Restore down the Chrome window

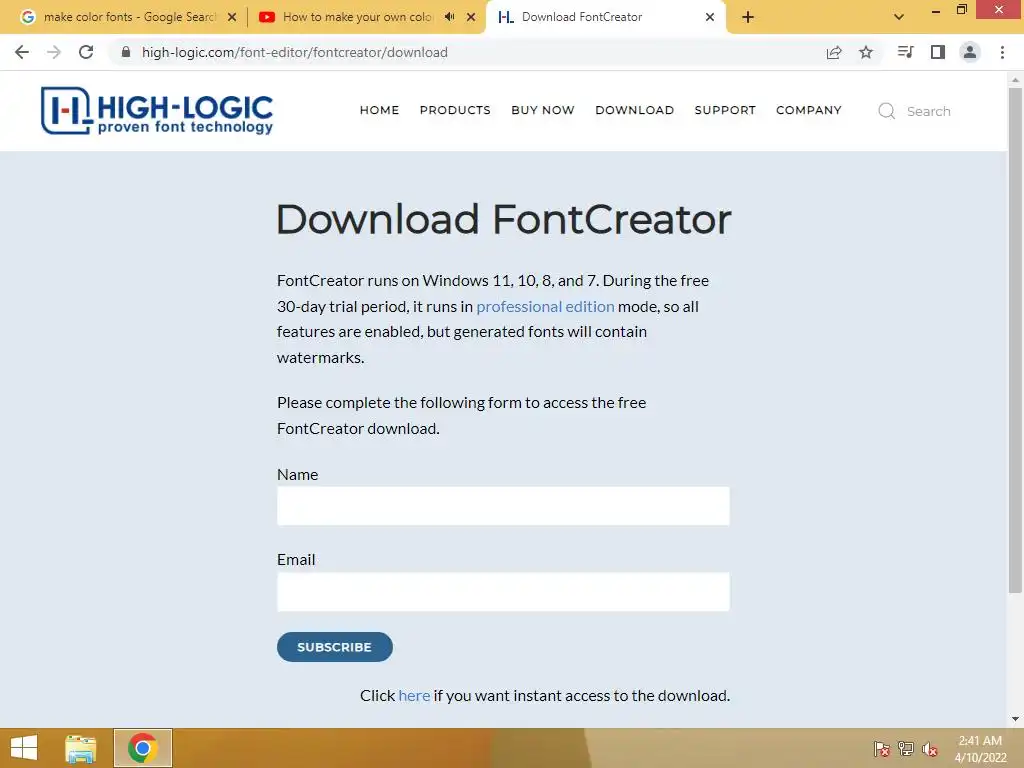click(x=961, y=10)
